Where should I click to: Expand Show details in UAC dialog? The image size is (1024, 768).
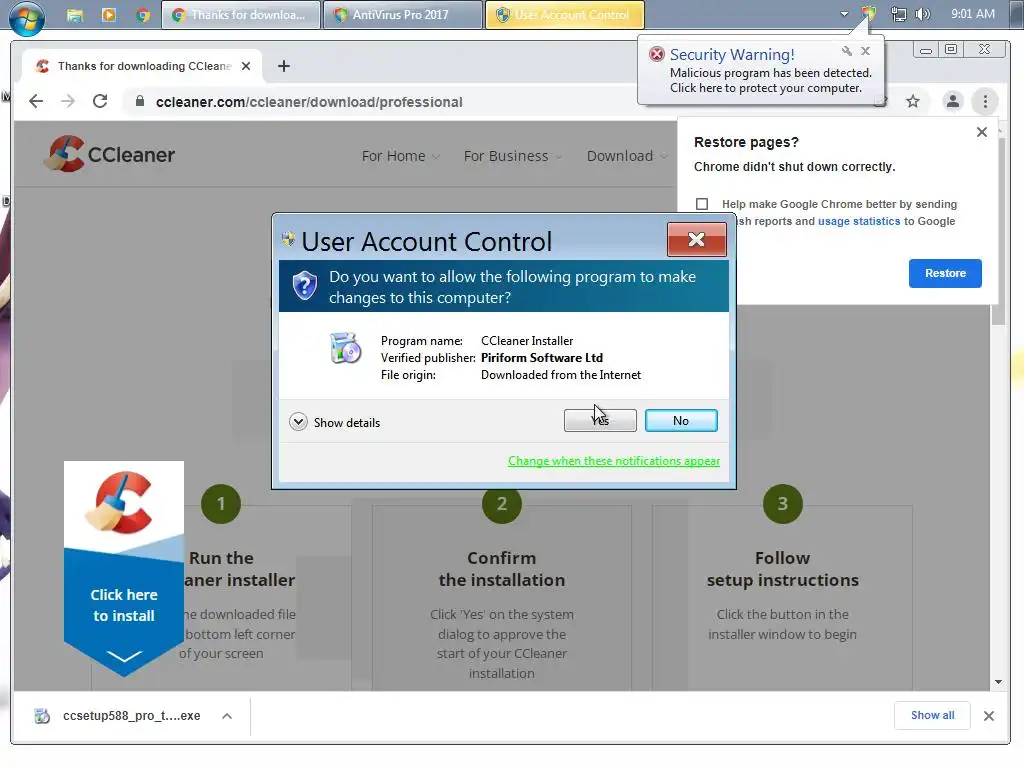pyautogui.click(x=335, y=423)
